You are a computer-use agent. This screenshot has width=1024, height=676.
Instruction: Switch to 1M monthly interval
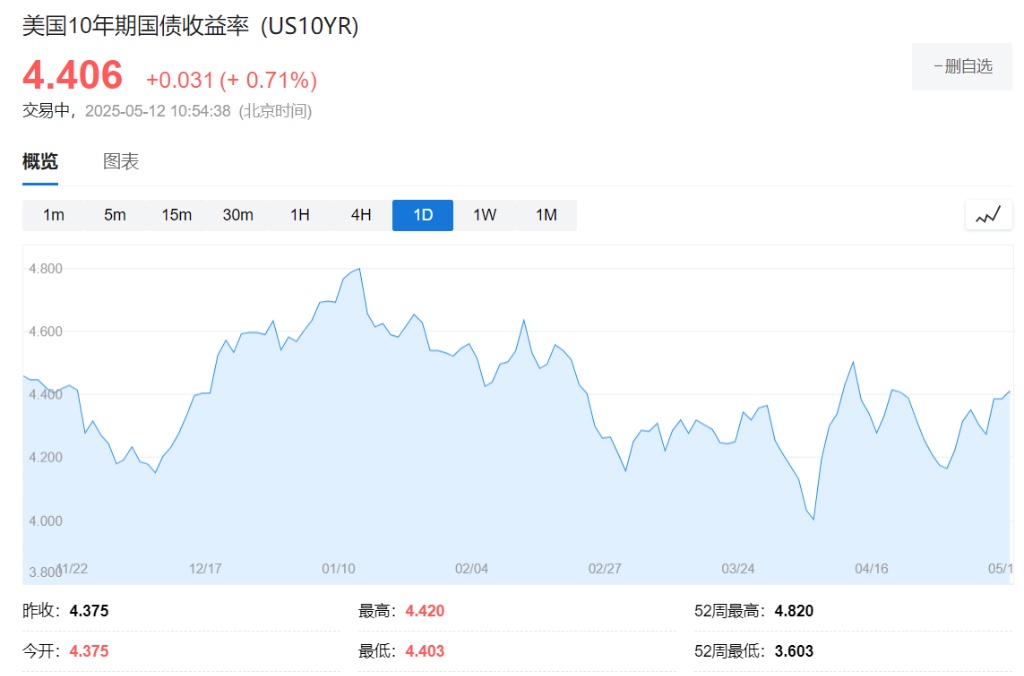pos(546,215)
